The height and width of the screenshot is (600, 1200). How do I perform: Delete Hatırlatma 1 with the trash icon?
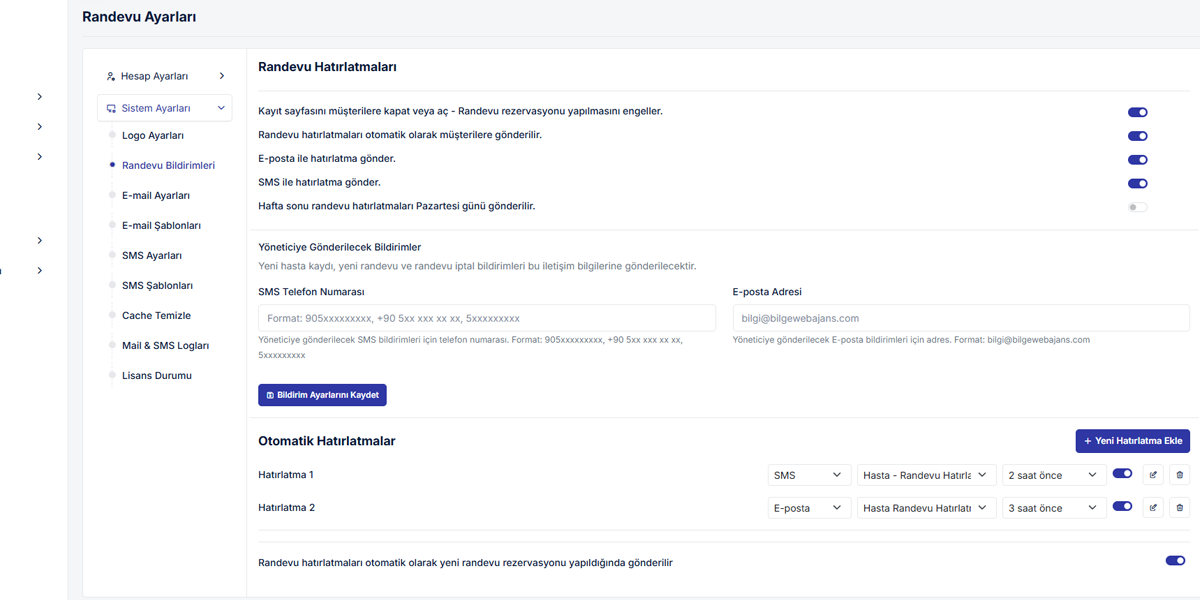coord(1179,475)
